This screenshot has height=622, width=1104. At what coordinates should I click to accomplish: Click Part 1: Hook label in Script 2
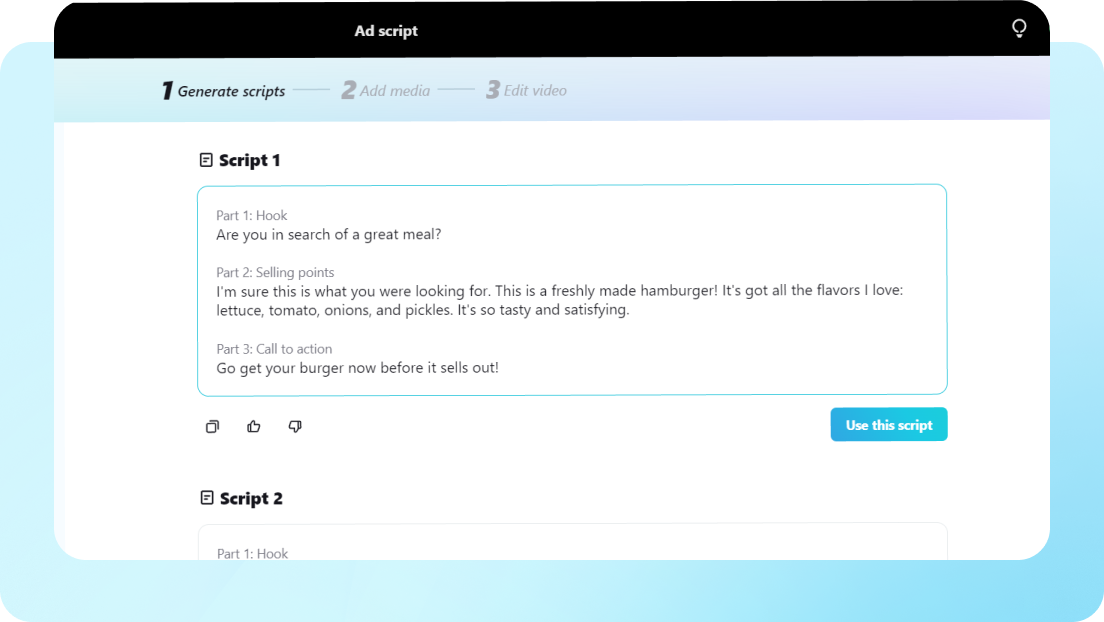252,554
